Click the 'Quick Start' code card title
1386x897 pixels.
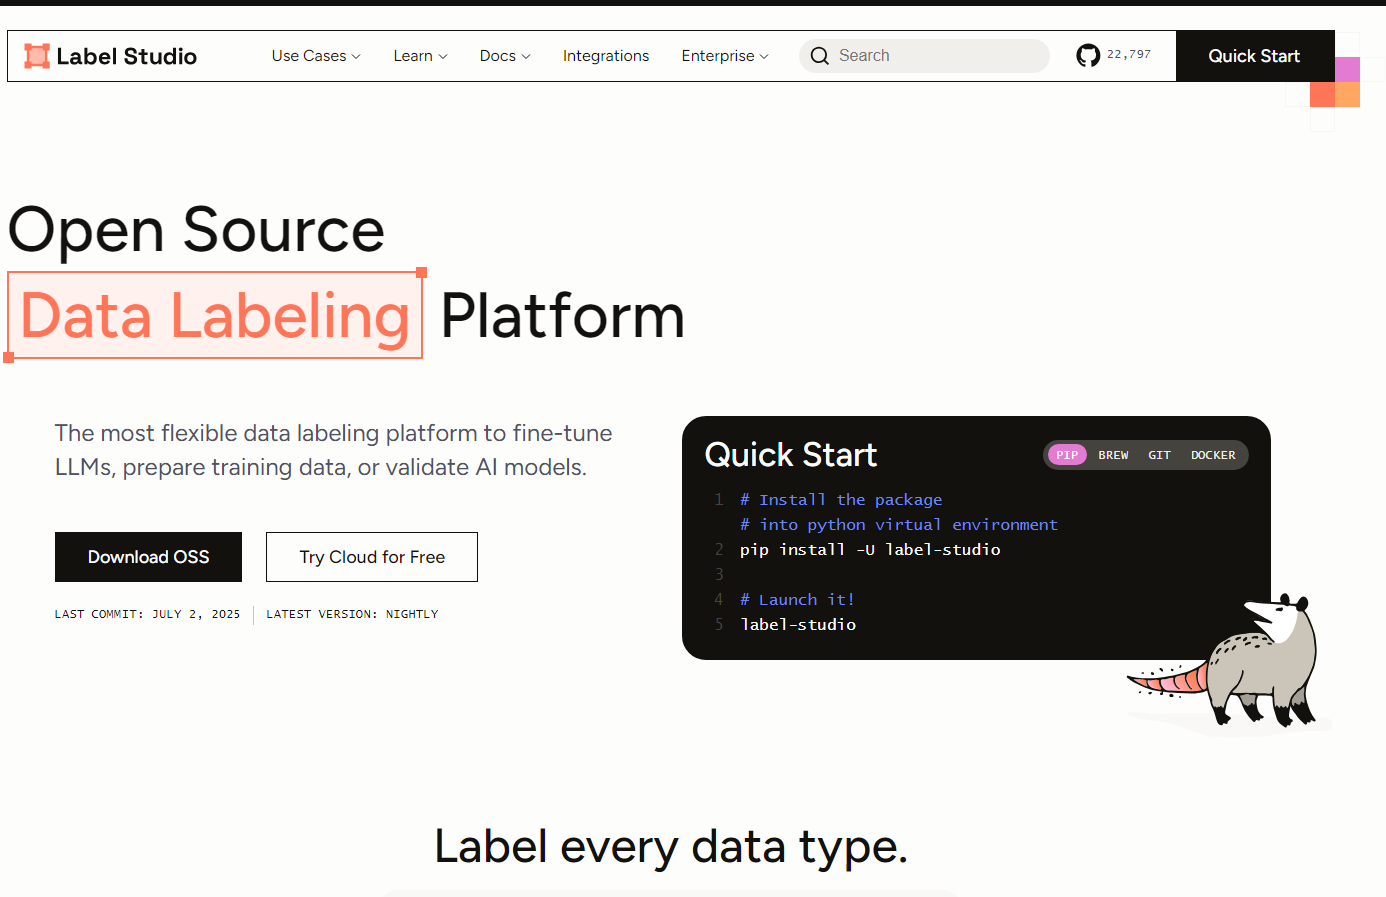[x=791, y=455]
